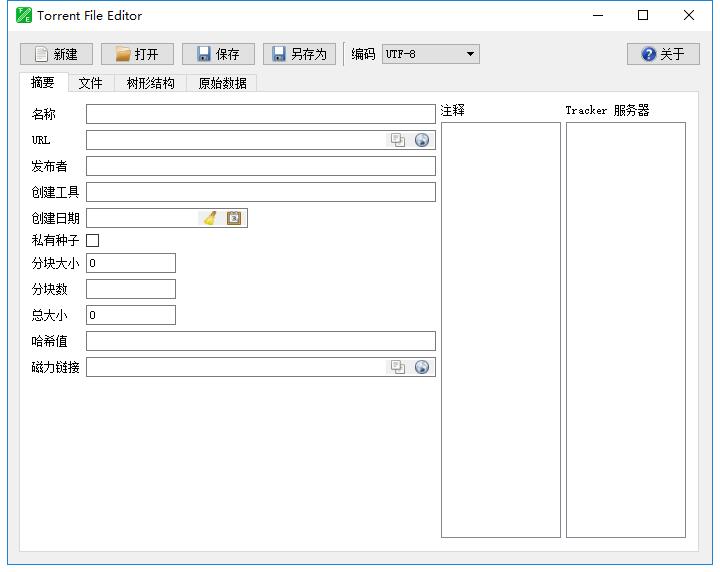Viewport: 720px width, 572px height.
Task: Click the 总大小 field
Action: tap(131, 315)
